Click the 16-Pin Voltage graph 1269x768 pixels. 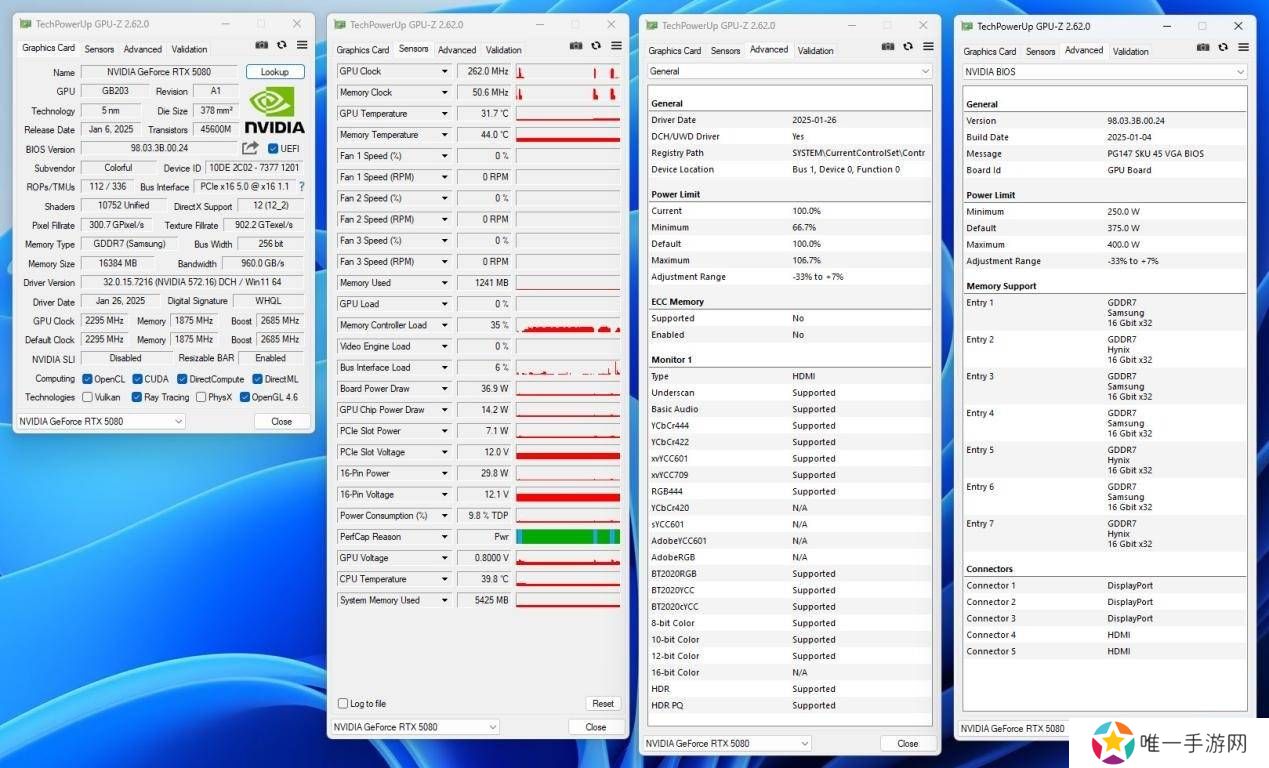(x=568, y=495)
